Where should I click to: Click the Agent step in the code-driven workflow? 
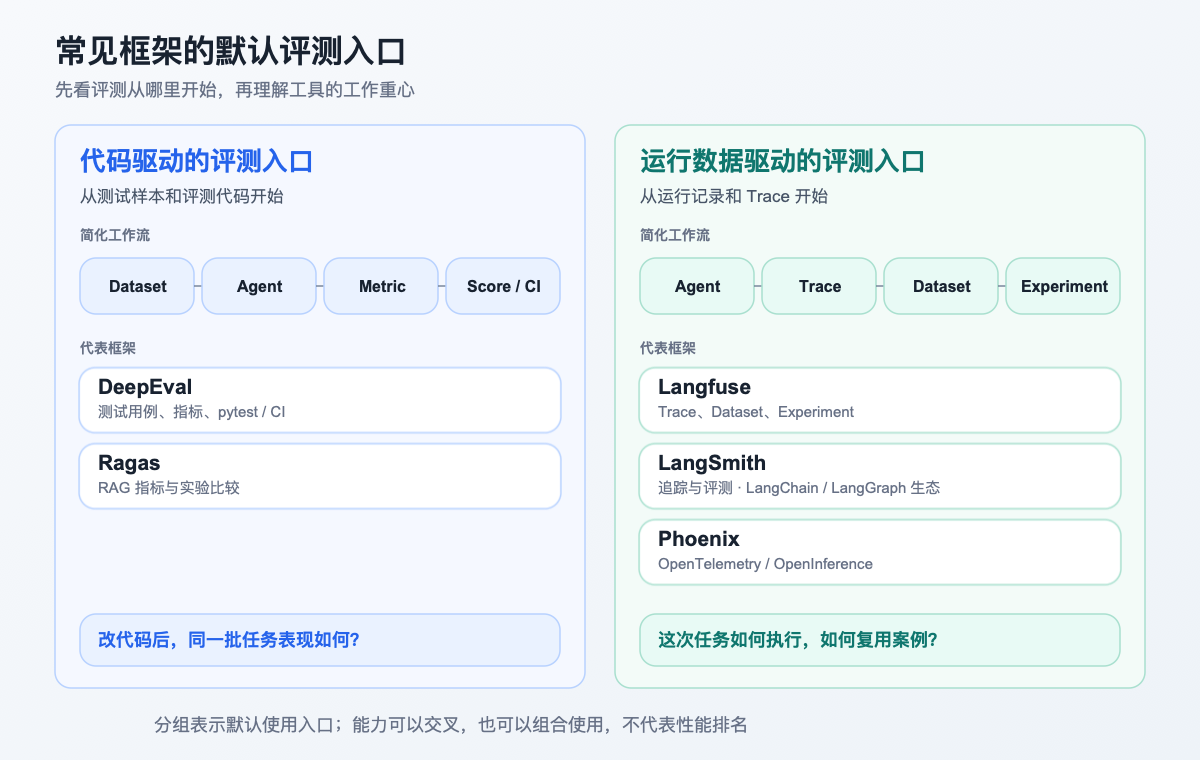[x=259, y=286]
